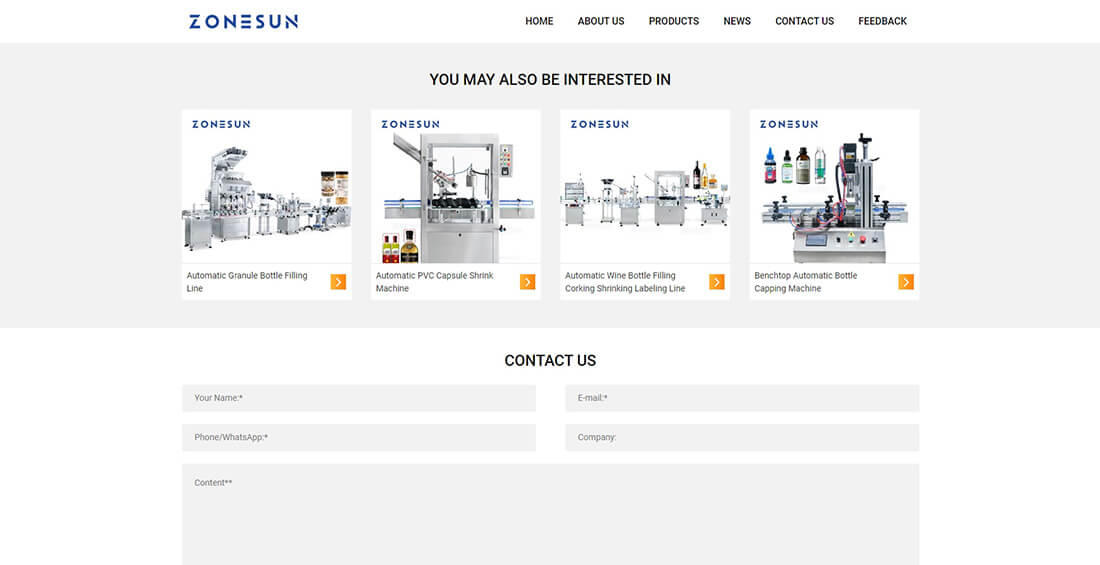
Task: Focus the Company input field
Action: point(742,437)
